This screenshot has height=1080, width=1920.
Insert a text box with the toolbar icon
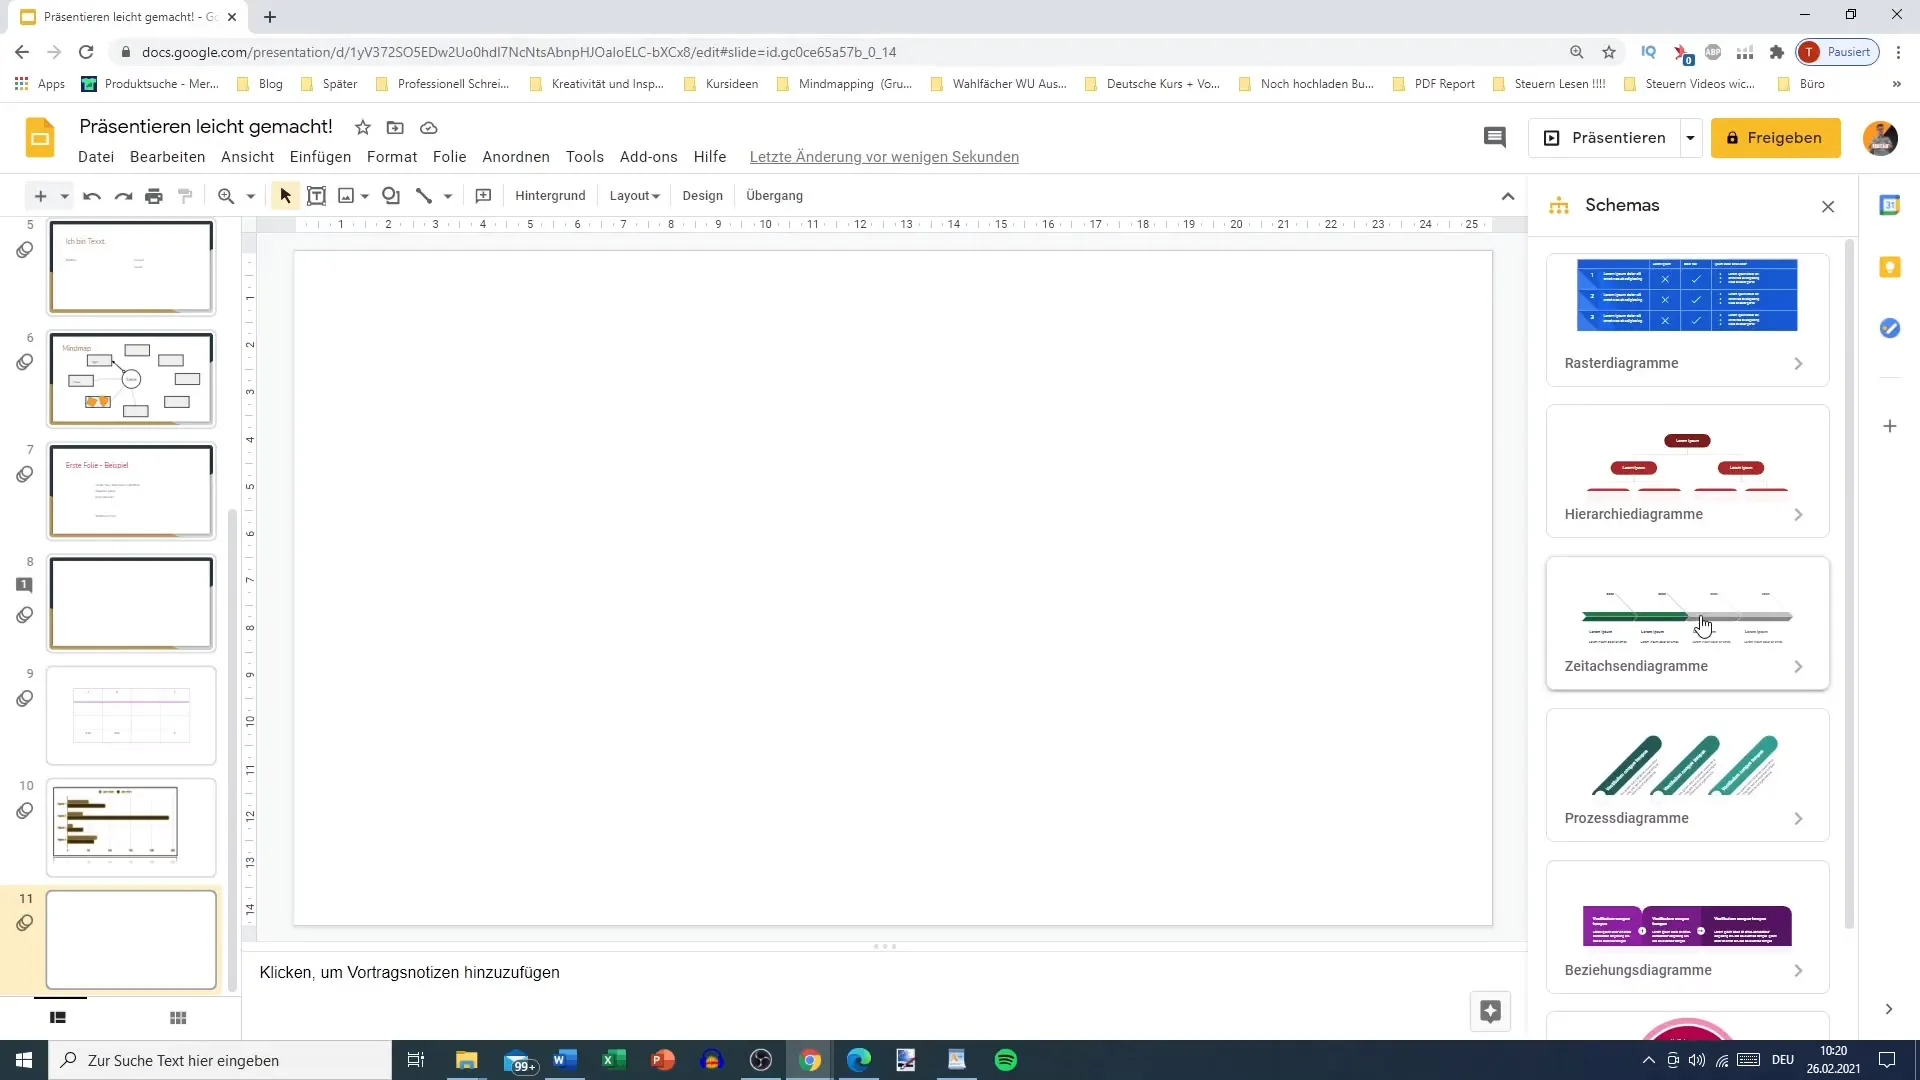coord(316,196)
